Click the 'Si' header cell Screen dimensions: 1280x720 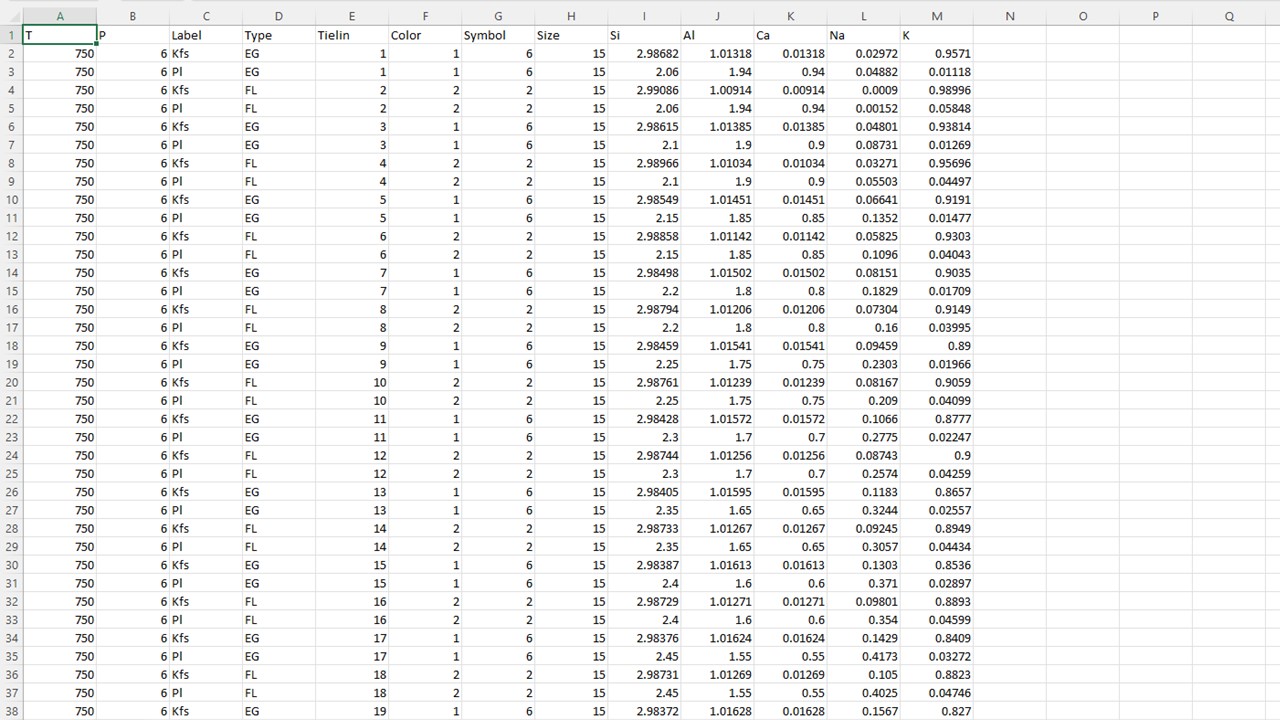point(643,35)
